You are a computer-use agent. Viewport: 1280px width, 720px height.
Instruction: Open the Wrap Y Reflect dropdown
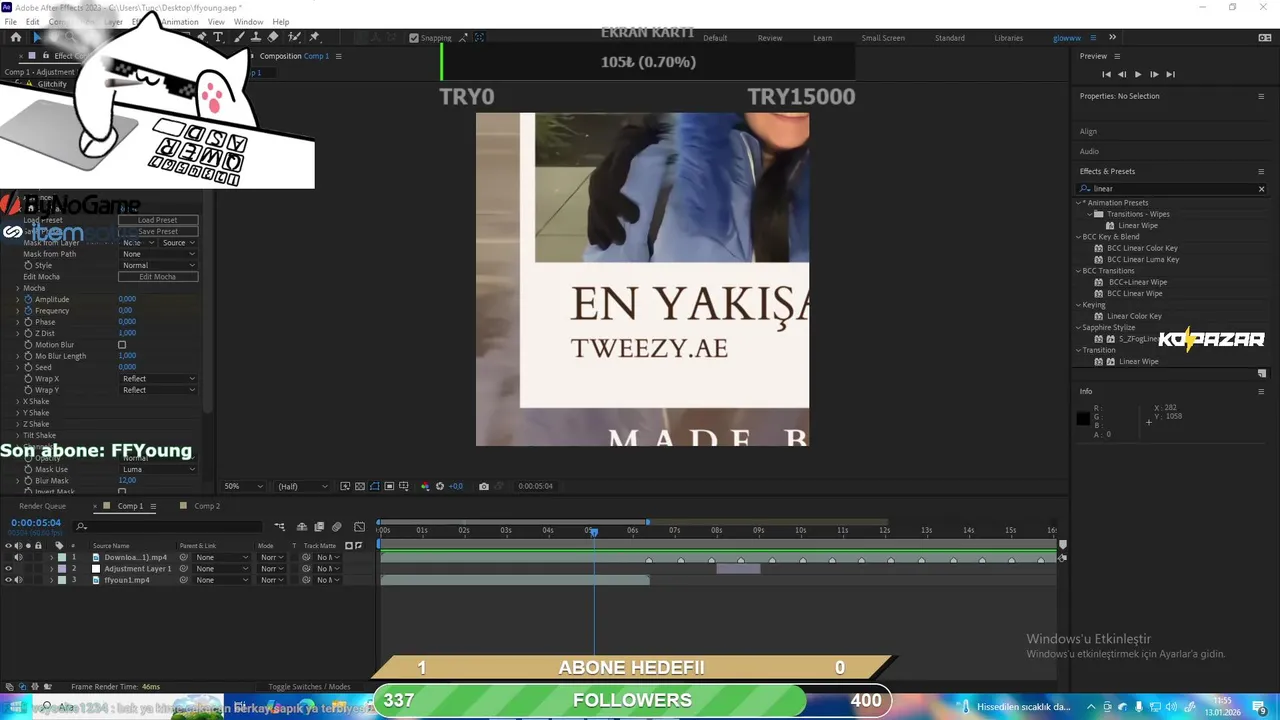(x=158, y=390)
